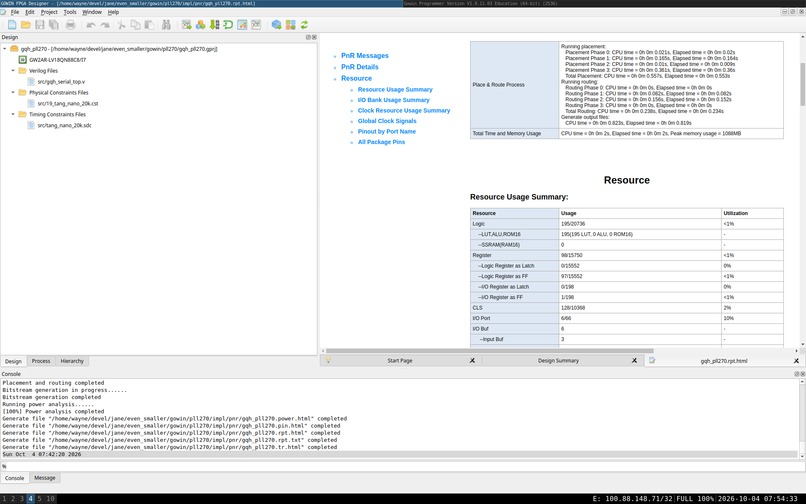Click the lightbulb icon on Start Page tab
The image size is (806, 504).
point(328,361)
